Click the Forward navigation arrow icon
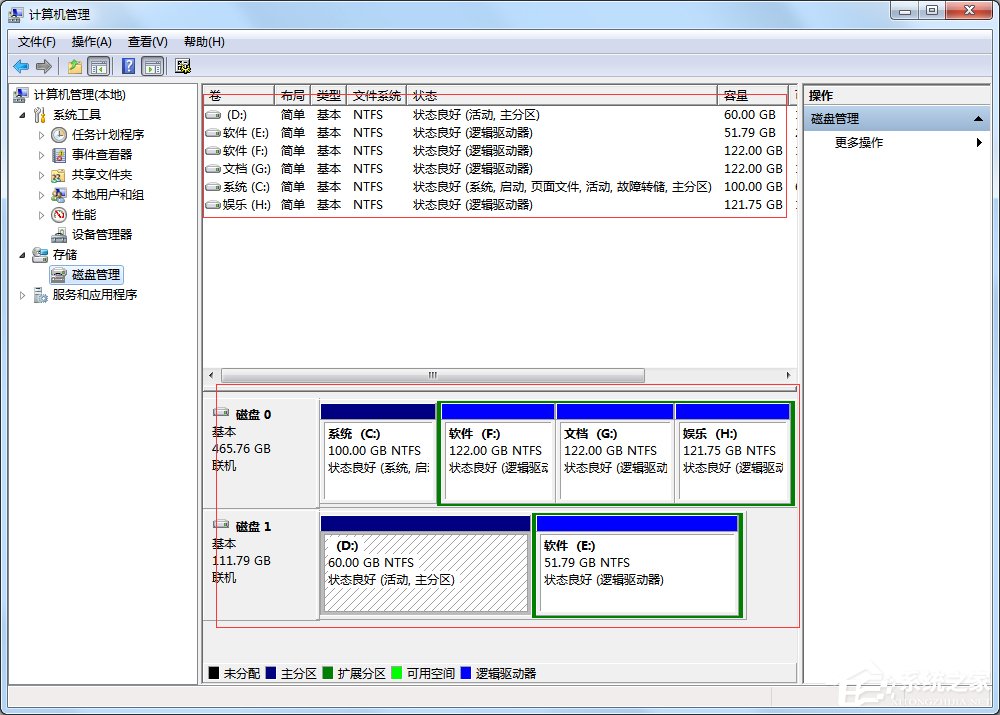This screenshot has height=715, width=1000. click(45, 66)
